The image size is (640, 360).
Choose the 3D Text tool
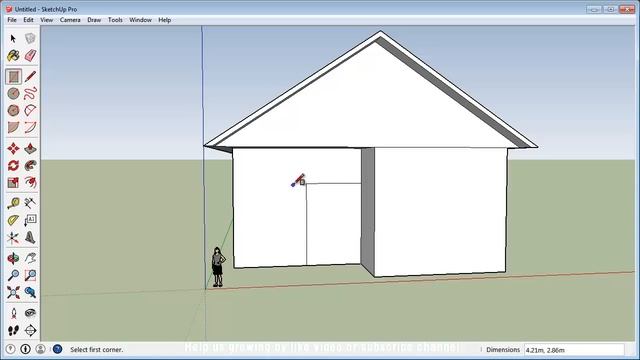point(30,238)
